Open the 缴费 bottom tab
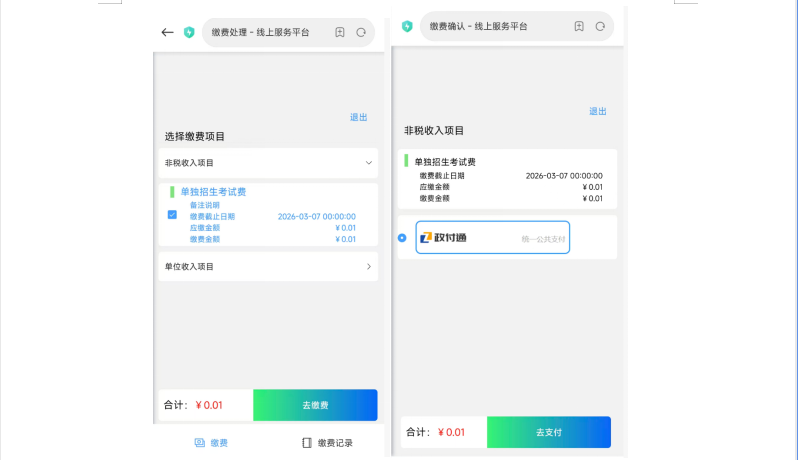 coord(211,442)
